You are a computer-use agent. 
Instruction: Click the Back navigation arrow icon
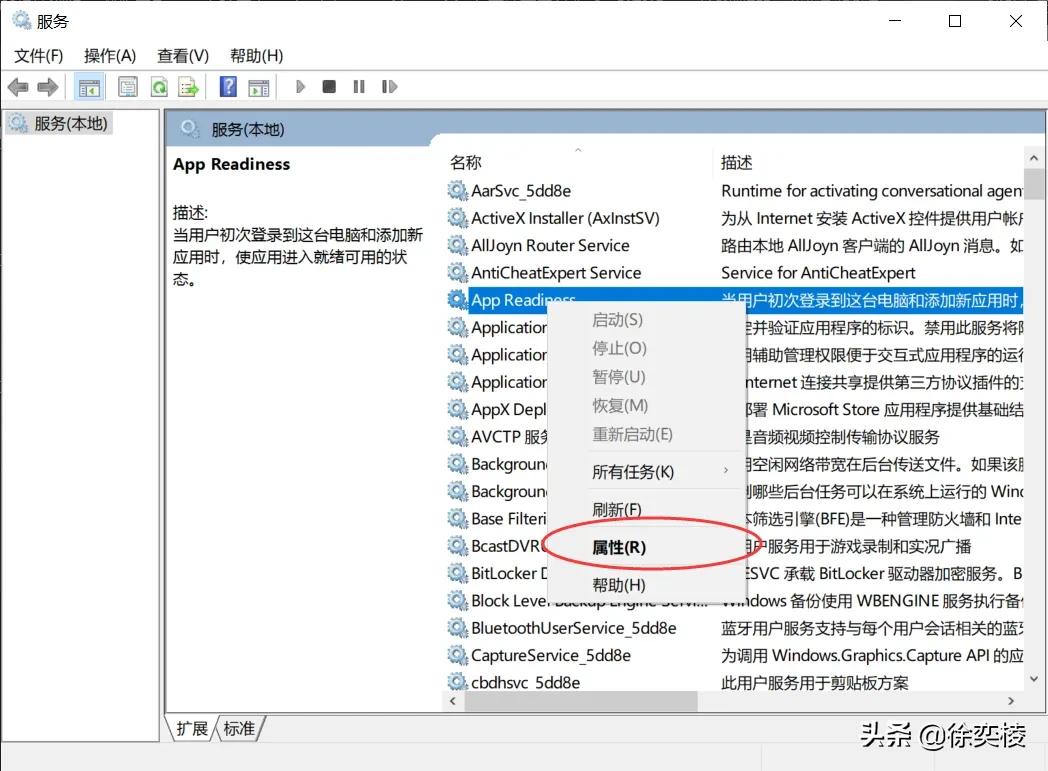point(17,86)
